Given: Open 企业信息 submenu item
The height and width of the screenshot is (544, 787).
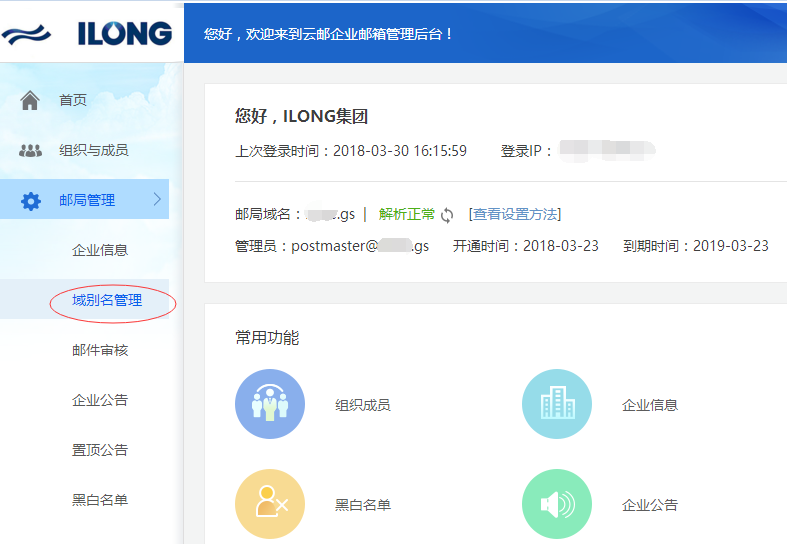Looking at the screenshot, I should point(100,250).
